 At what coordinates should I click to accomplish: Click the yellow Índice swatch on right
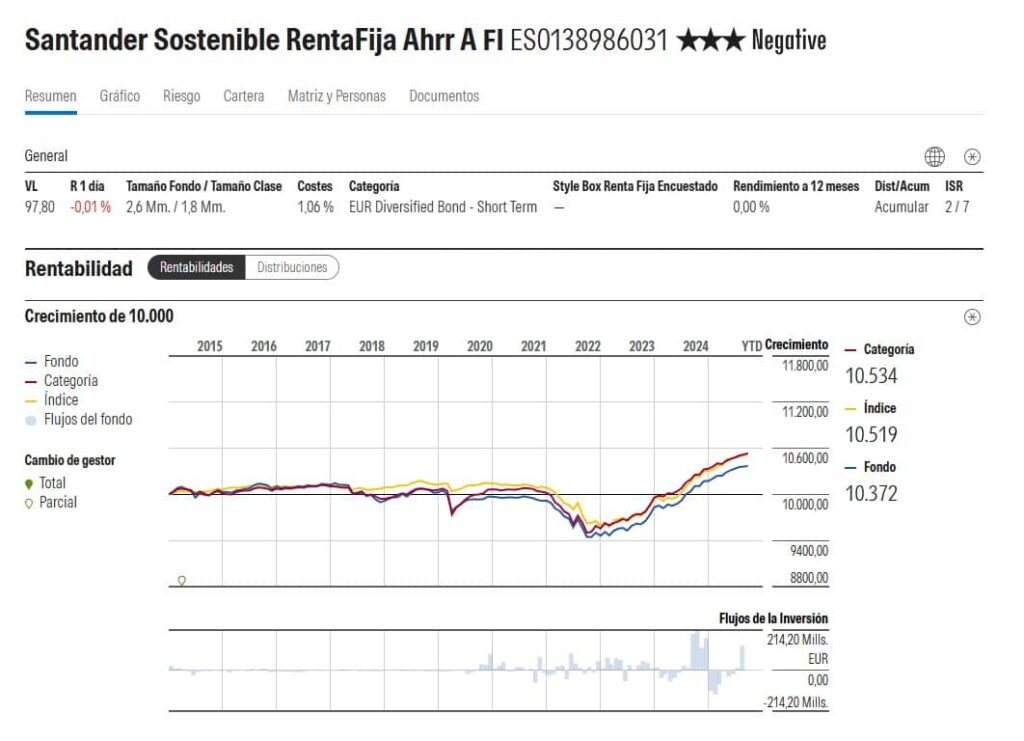(850, 409)
